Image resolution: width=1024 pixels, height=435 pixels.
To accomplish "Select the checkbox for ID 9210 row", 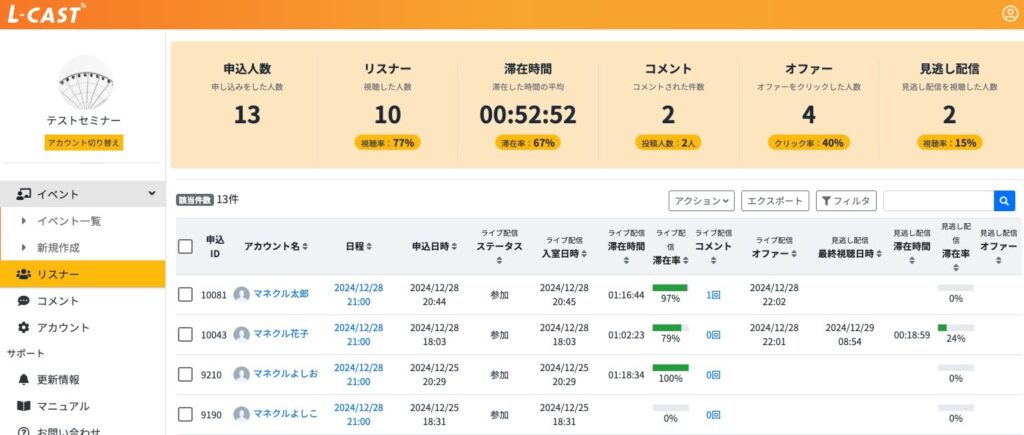I will 185,374.
